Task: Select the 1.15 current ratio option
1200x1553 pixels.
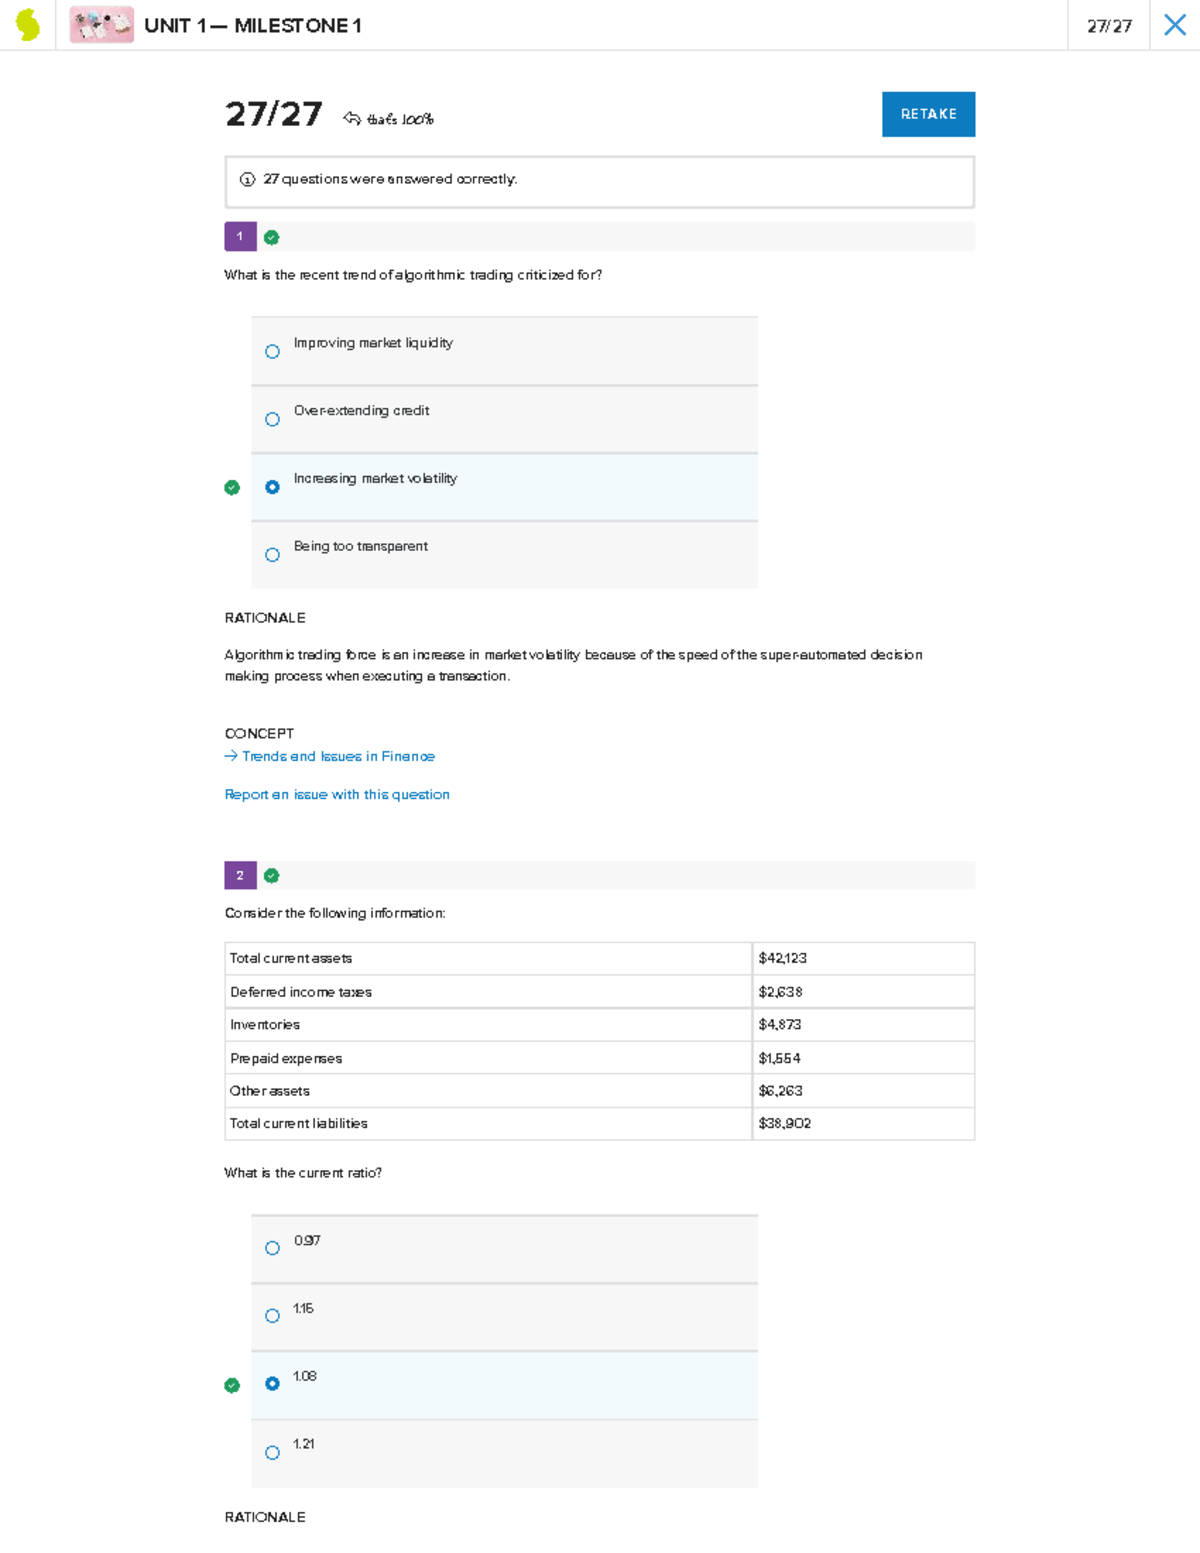Action: pos(272,1316)
